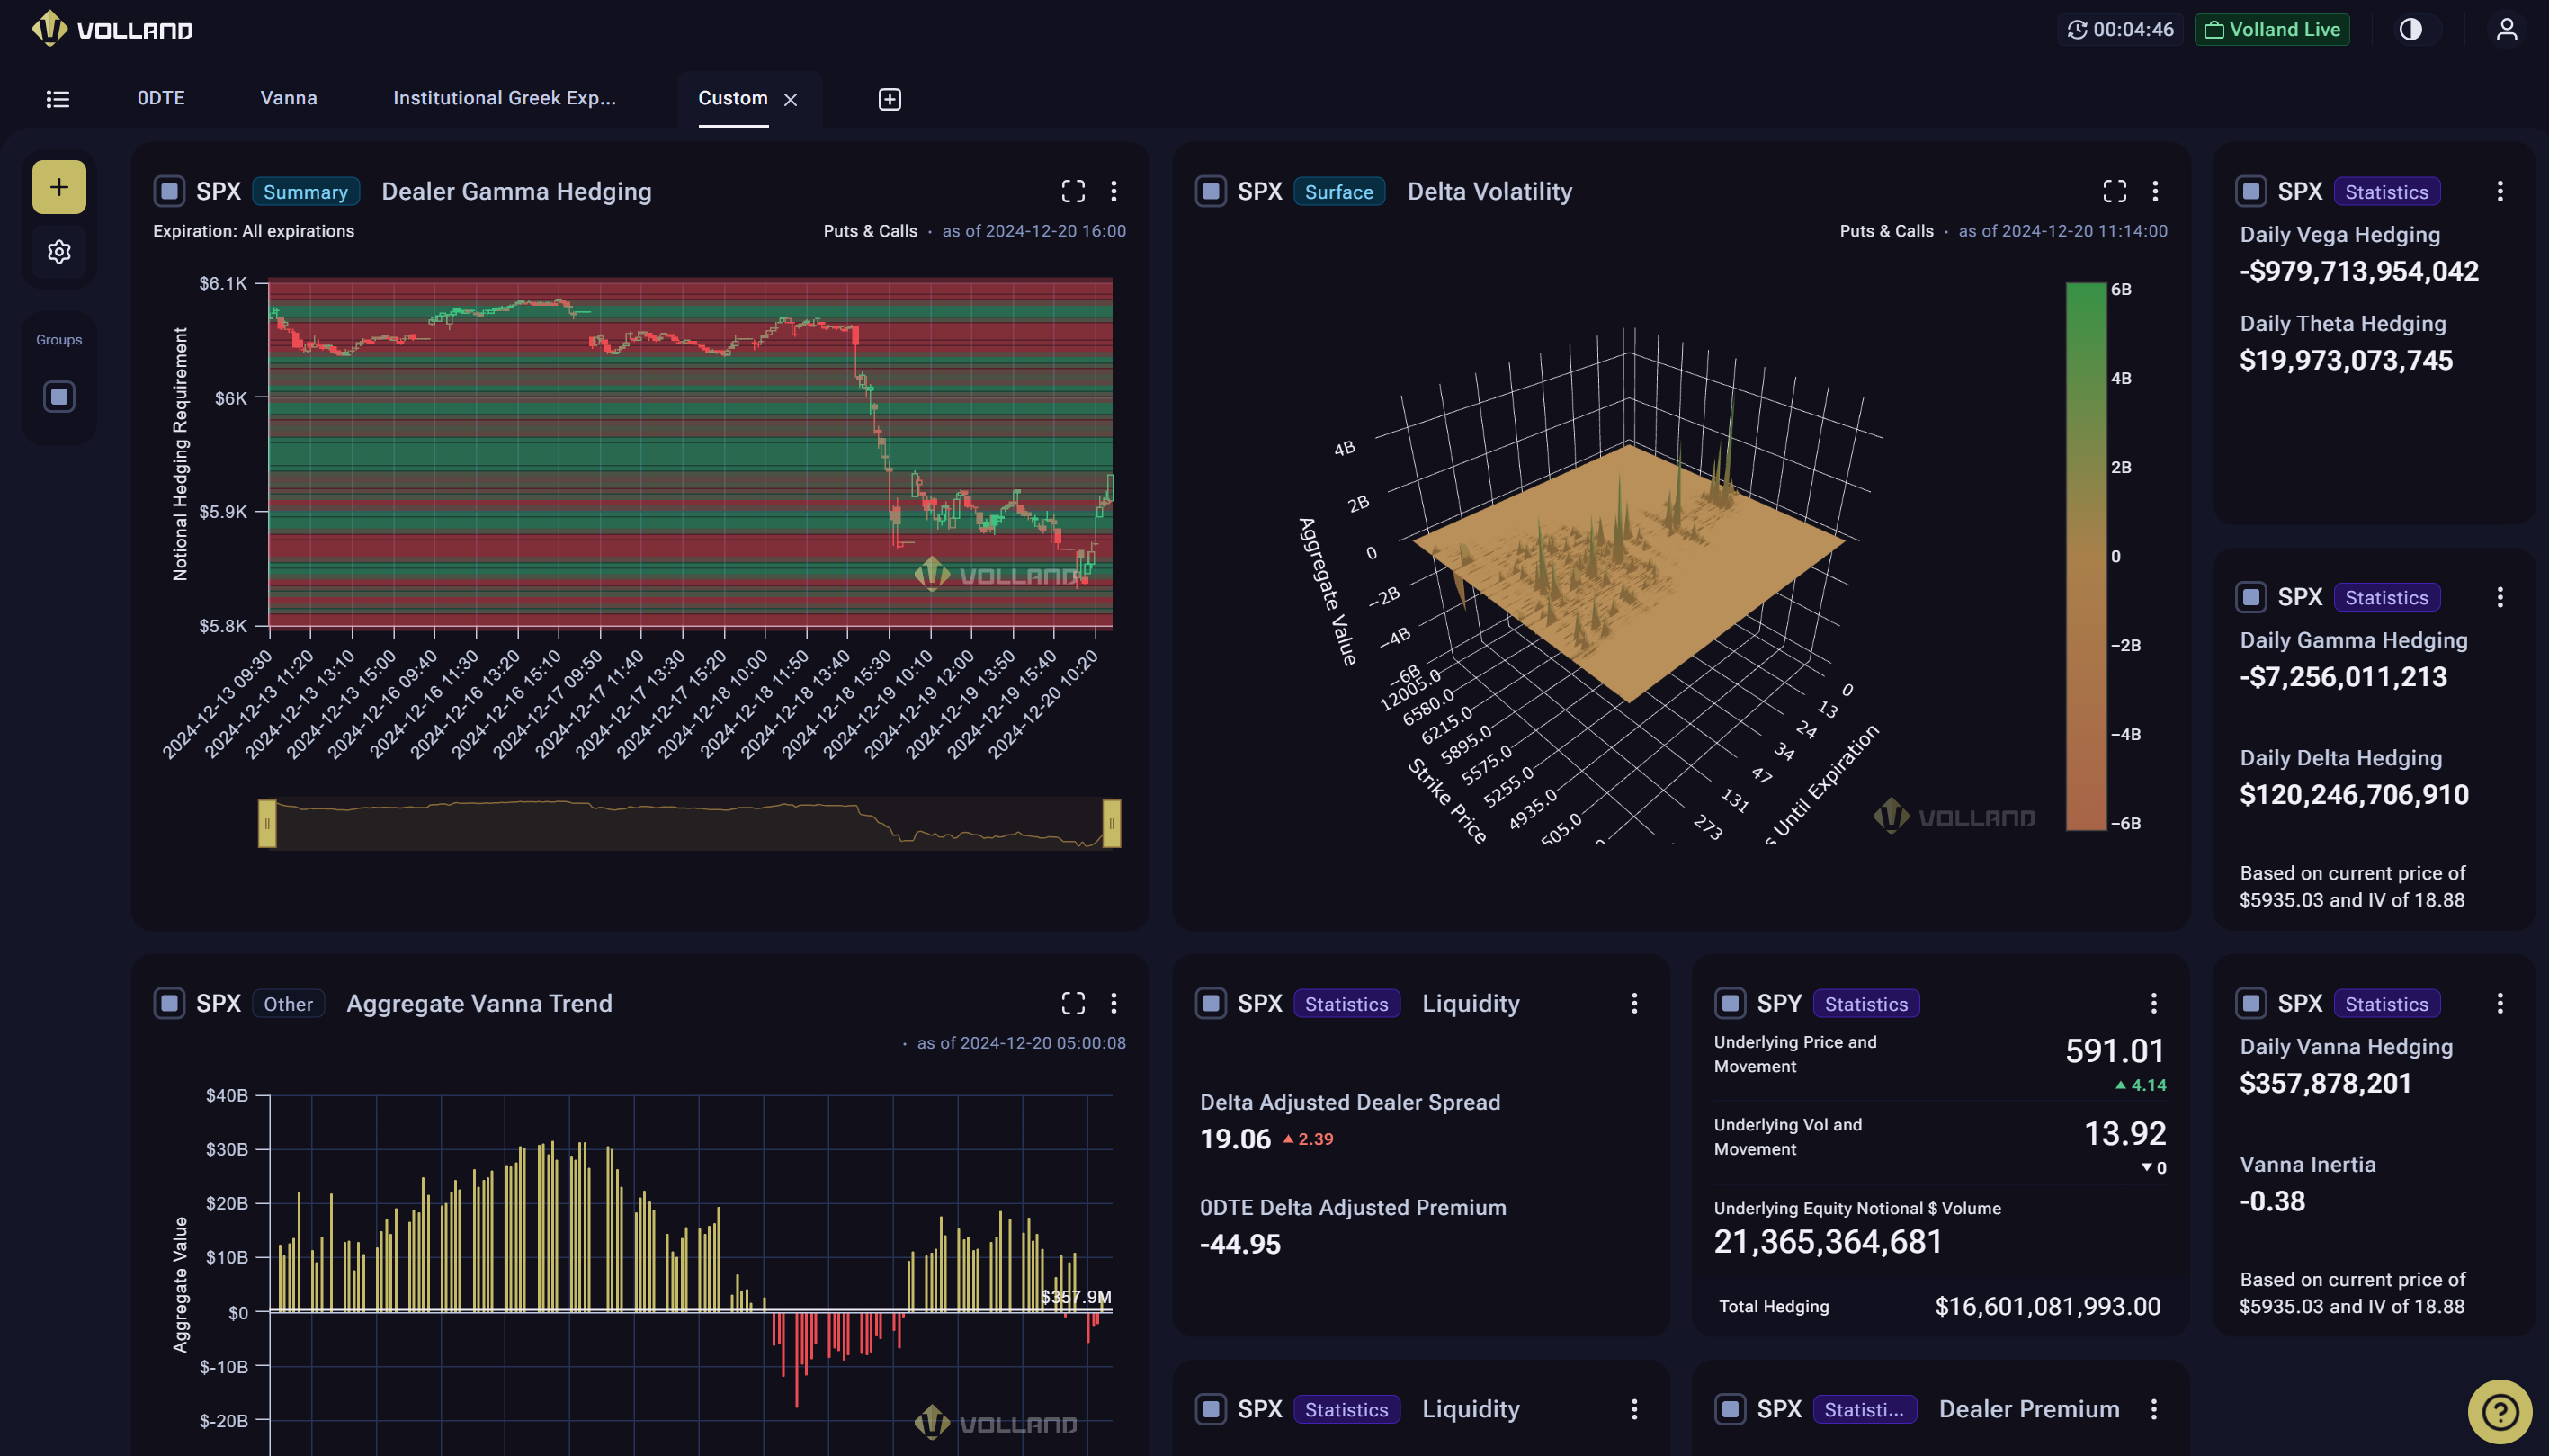This screenshot has width=2549, height=1456.
Task: Open options menu for Delta Volatility widget
Action: pyautogui.click(x=2155, y=191)
